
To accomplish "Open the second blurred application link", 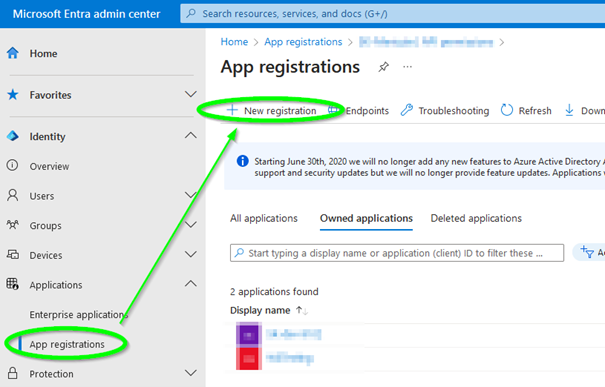I will (x=290, y=358).
